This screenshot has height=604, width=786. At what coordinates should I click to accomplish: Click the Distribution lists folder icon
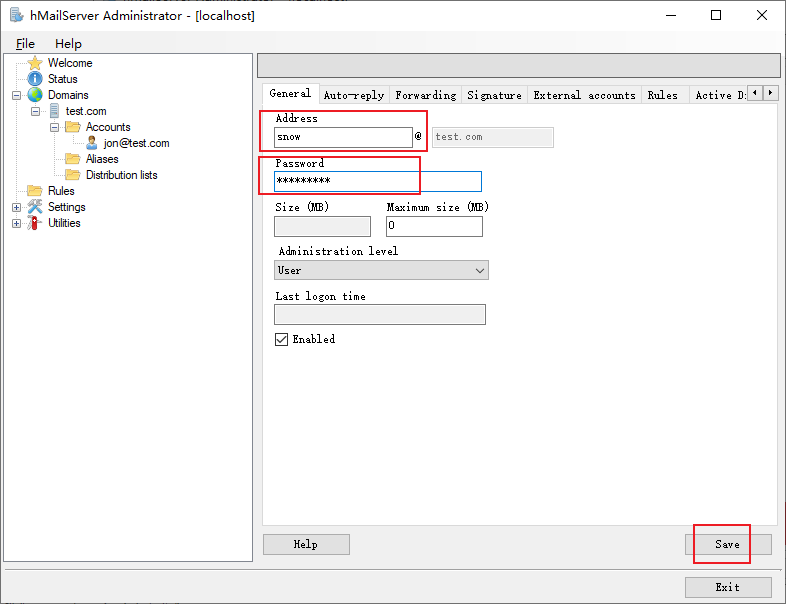(73, 175)
